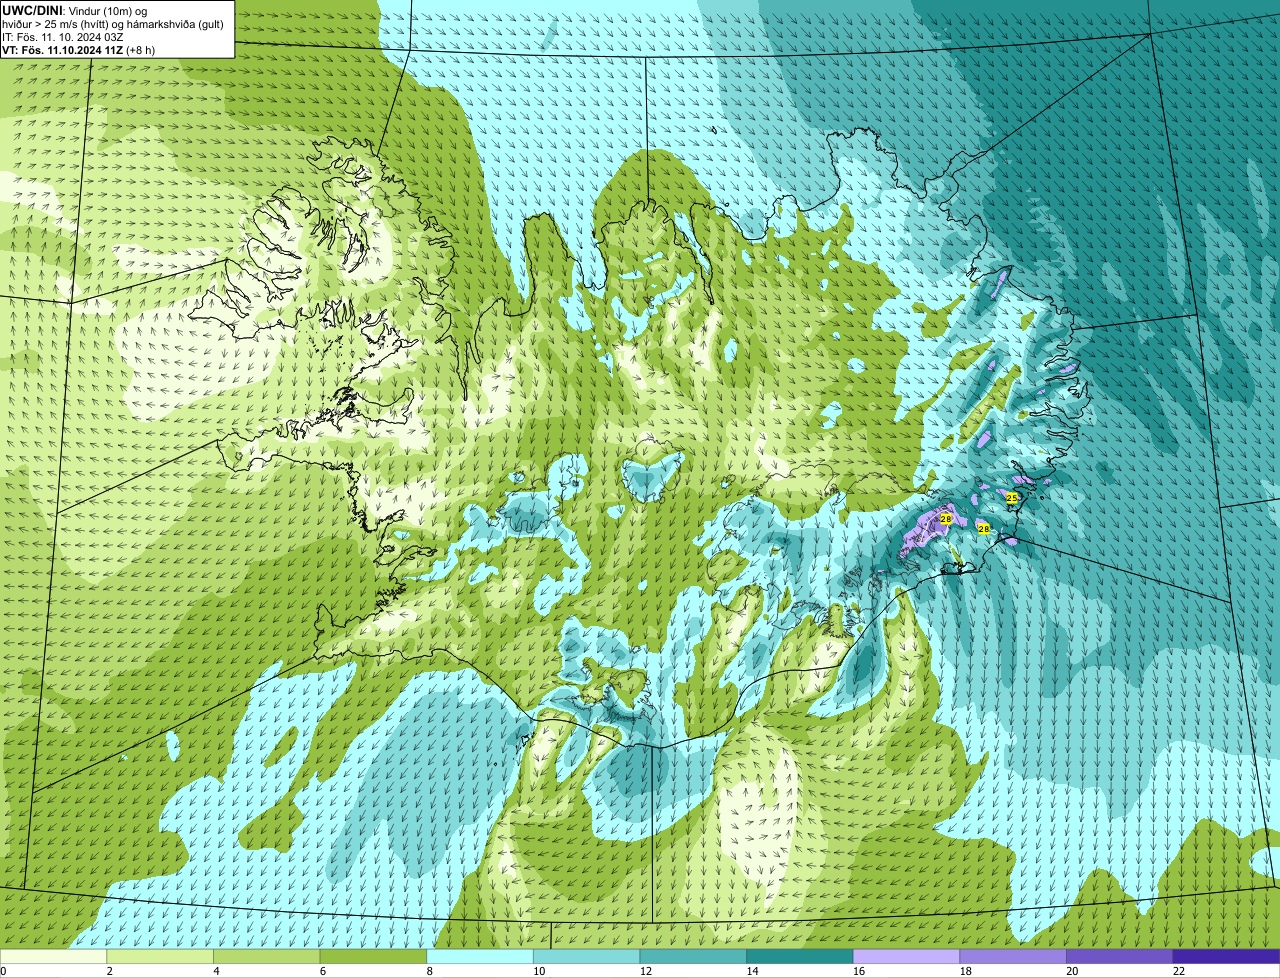Select the 16–18 m/s lavender legend swatch
The width and height of the screenshot is (1280, 978).
[906, 956]
